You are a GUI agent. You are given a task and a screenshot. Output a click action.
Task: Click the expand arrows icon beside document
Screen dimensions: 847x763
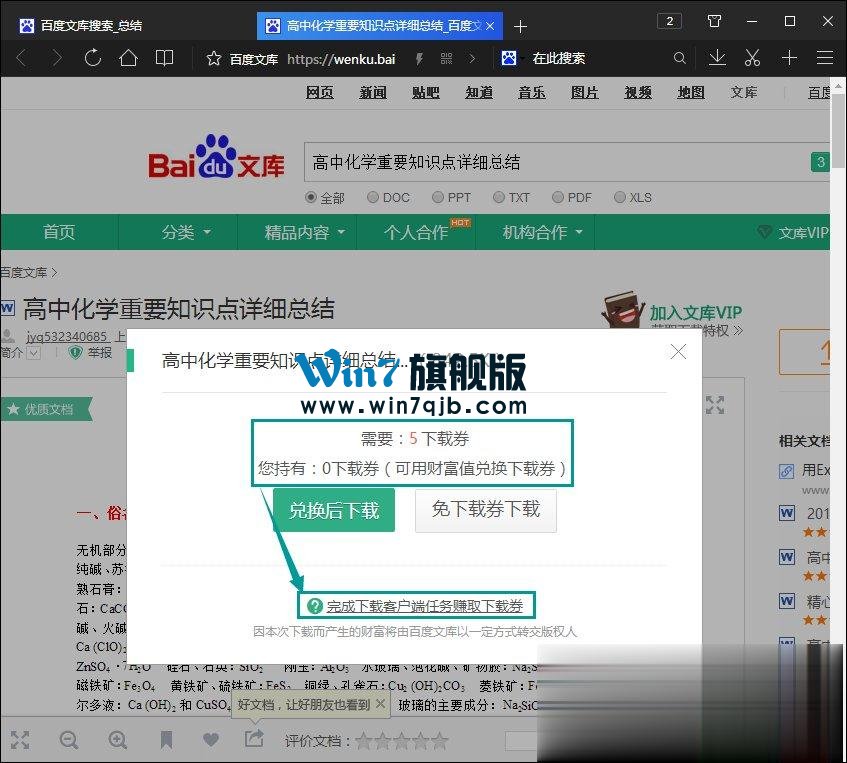(715, 405)
